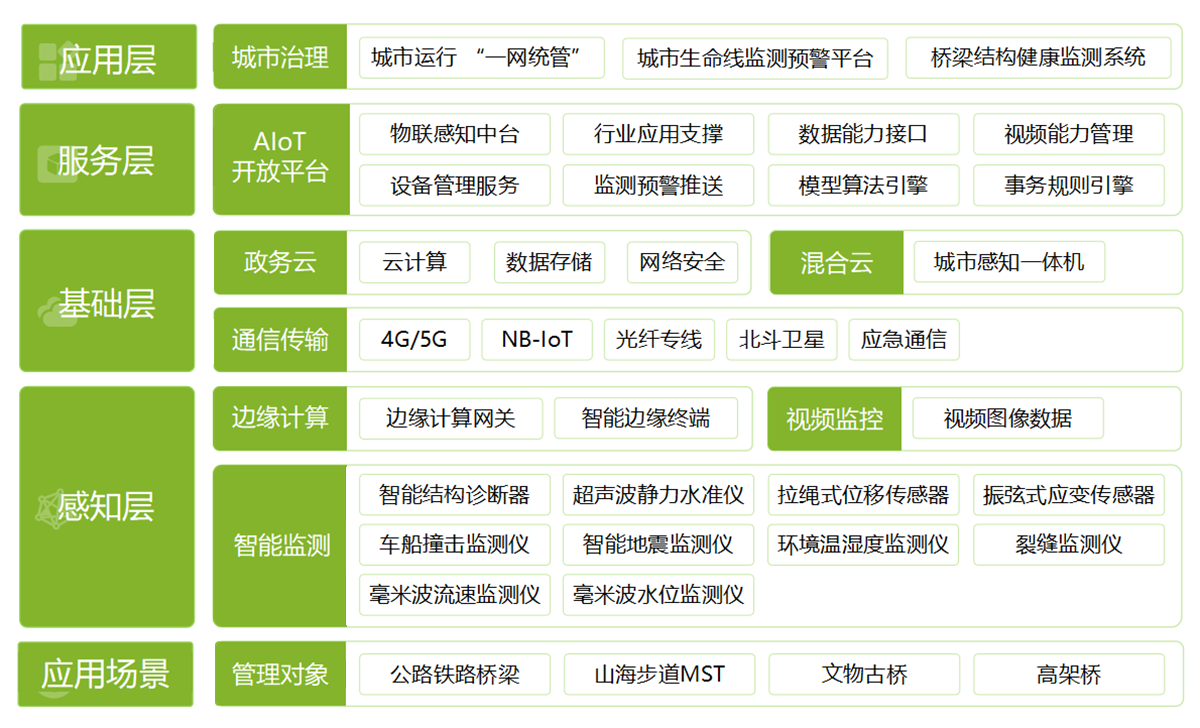Viewport: 1200px width, 728px height.
Task: Select the 毫米波水位监测仪 box
Action: [659, 595]
